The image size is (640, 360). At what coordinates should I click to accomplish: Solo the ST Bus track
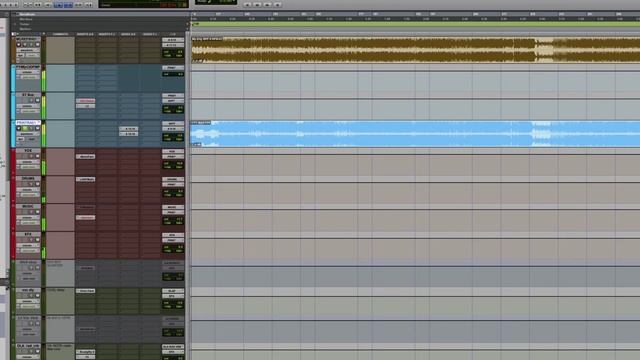click(31, 100)
